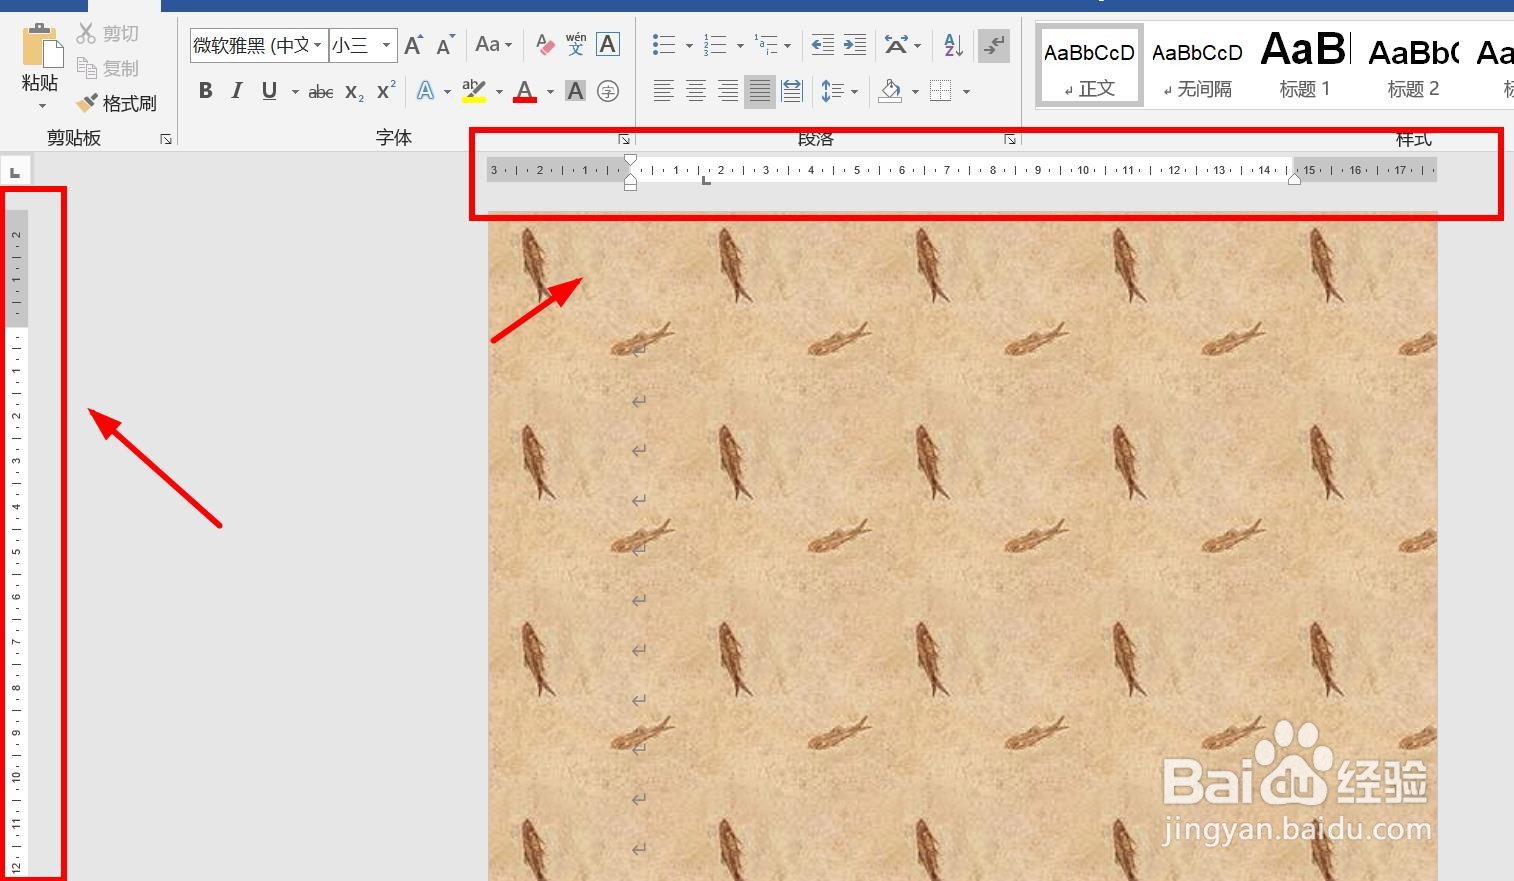Apply bullet list

[664, 45]
